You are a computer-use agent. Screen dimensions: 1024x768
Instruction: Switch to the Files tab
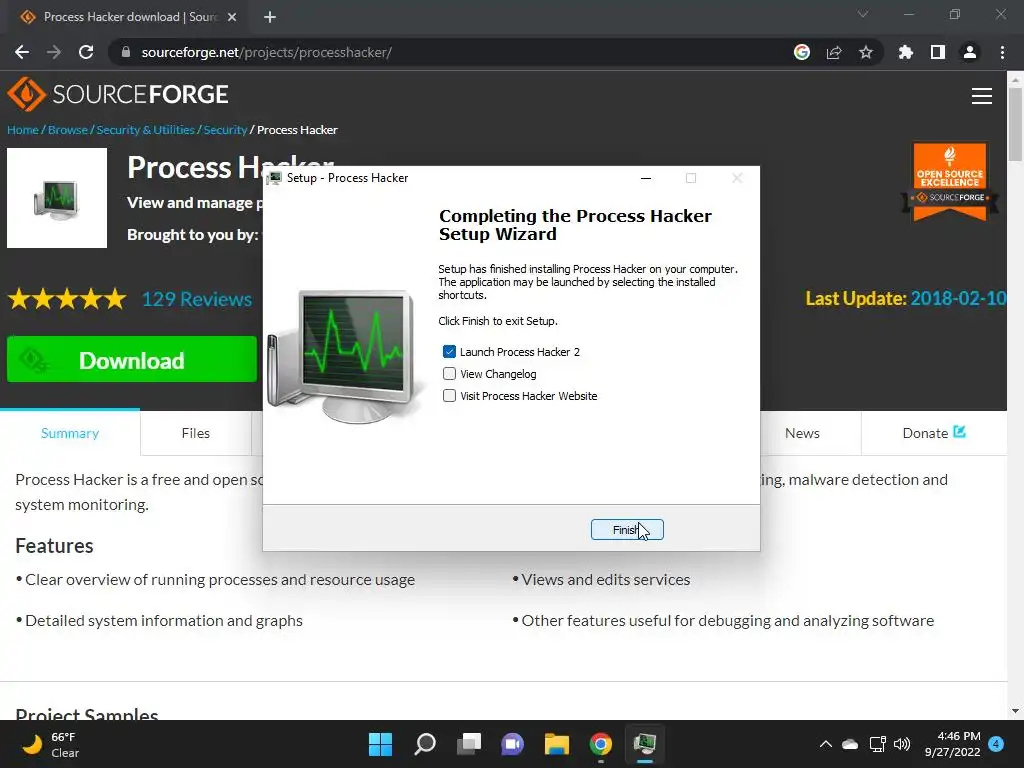(195, 433)
